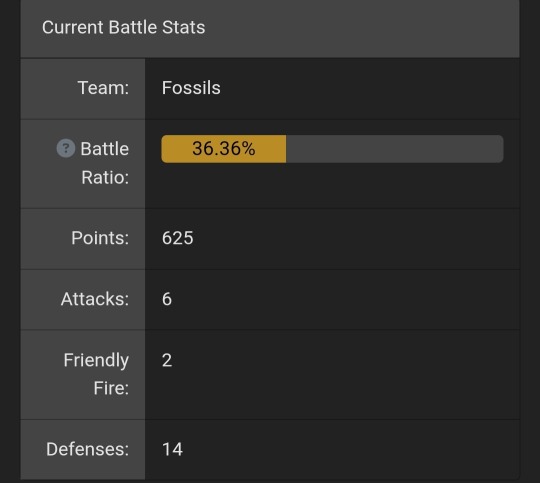Click the unfilled gray portion of ratio bar
540x483 pixels.
pos(395,149)
